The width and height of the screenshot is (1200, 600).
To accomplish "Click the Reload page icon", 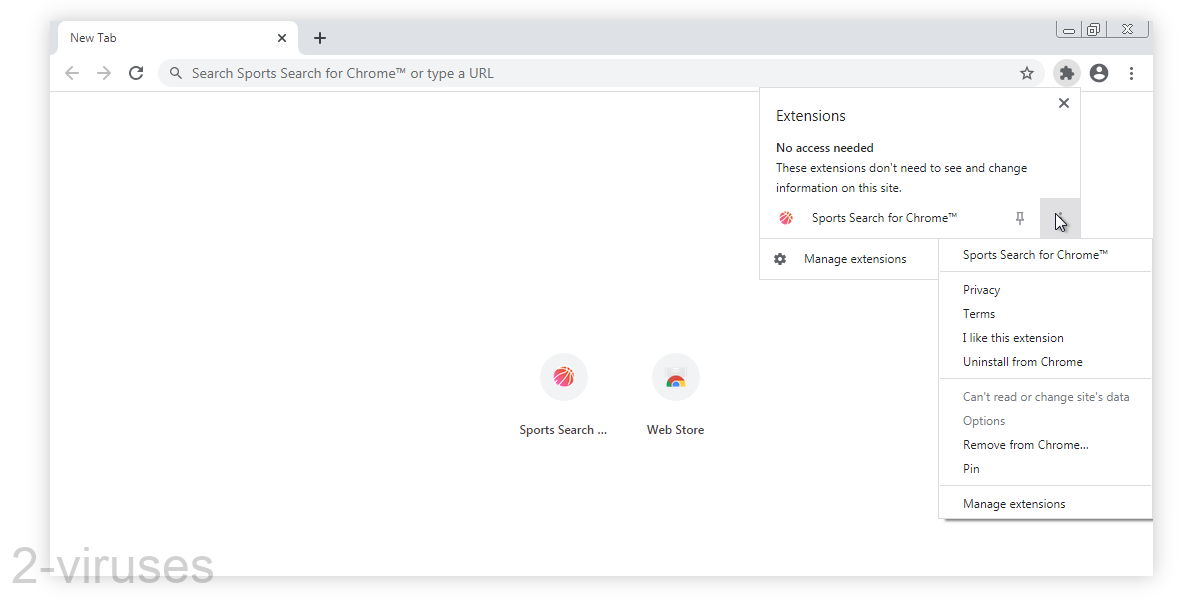I will click(136, 72).
